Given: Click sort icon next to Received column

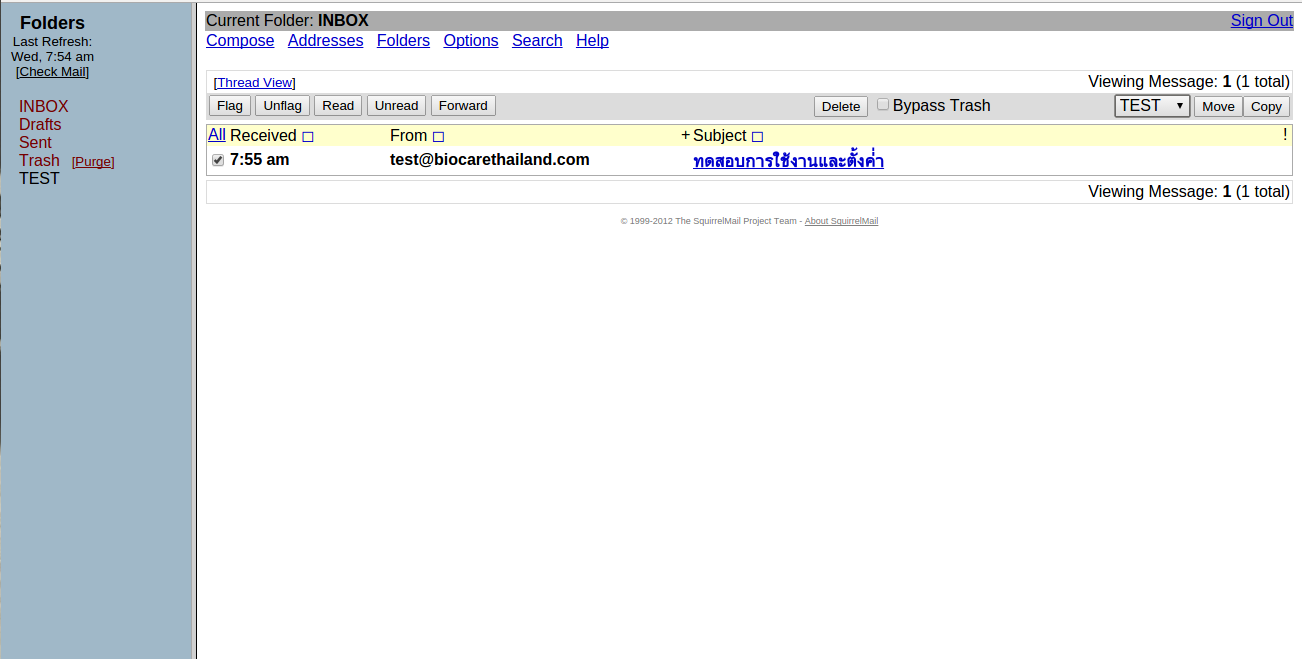Looking at the screenshot, I should [x=308, y=137].
